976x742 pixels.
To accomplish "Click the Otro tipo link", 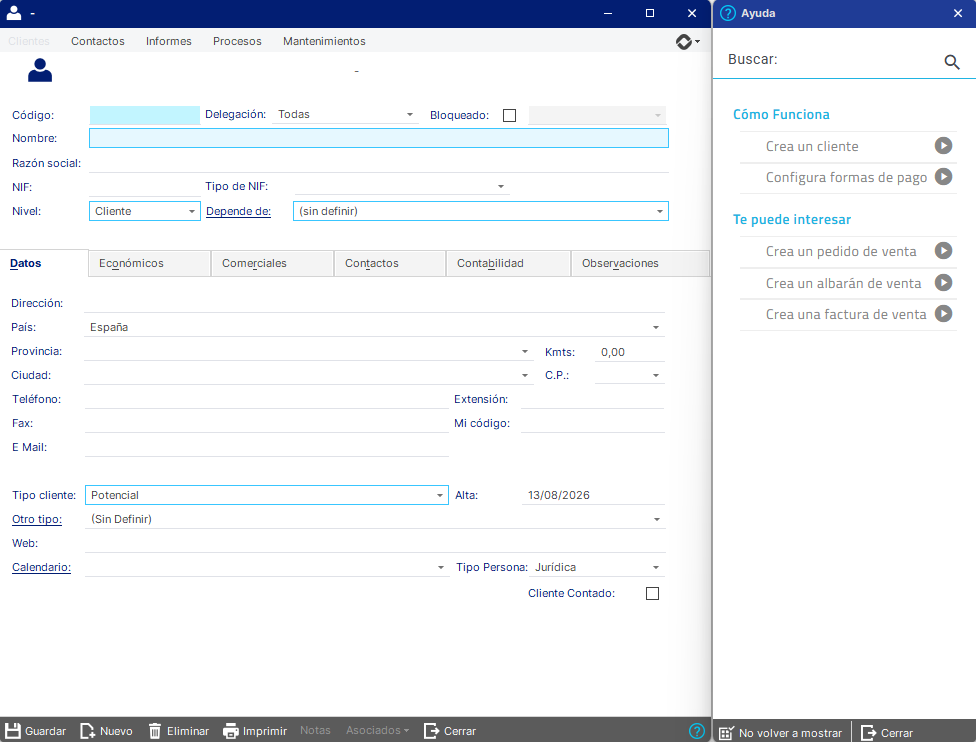I will (37, 520).
